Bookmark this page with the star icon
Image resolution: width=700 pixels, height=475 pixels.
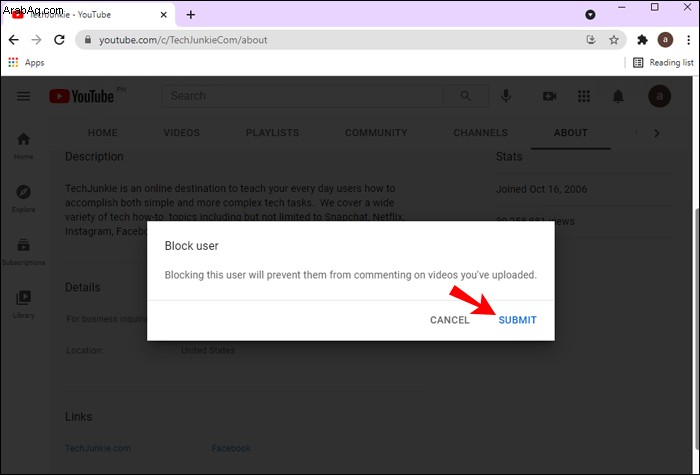tap(614, 40)
